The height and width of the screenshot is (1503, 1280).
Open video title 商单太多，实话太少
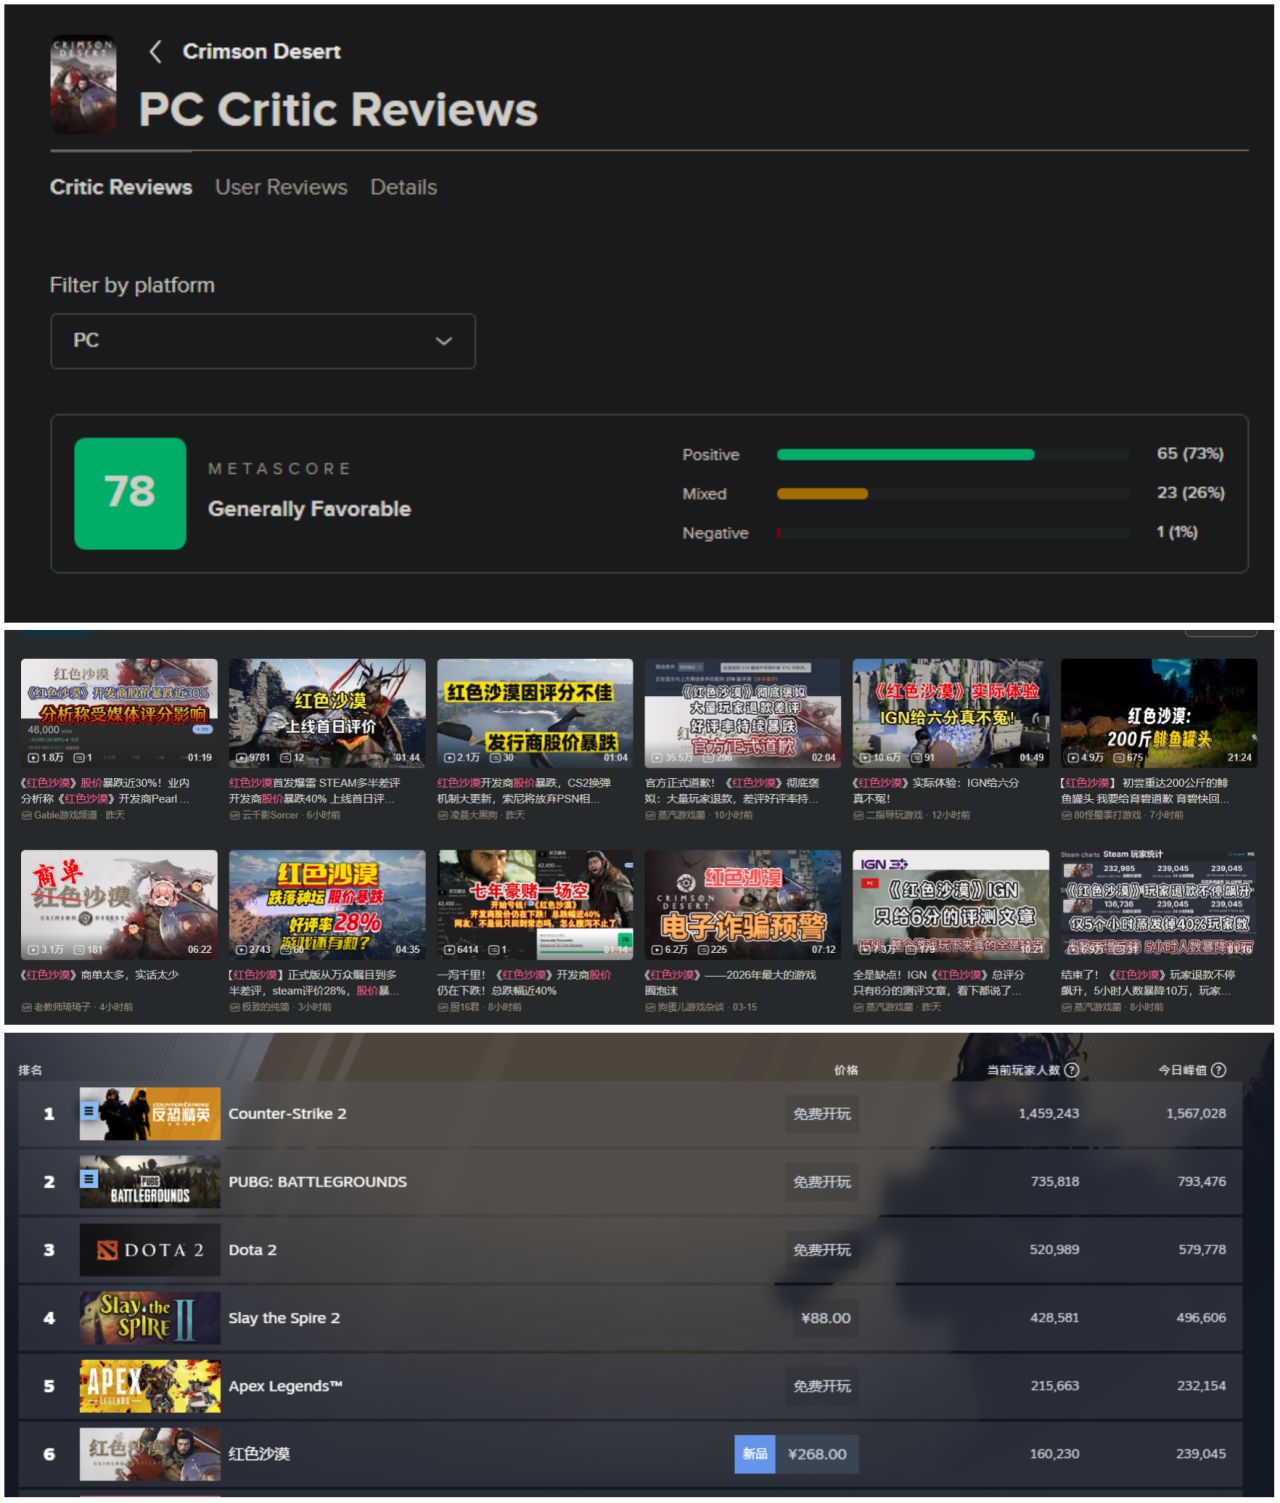pyautogui.click(x=100, y=975)
